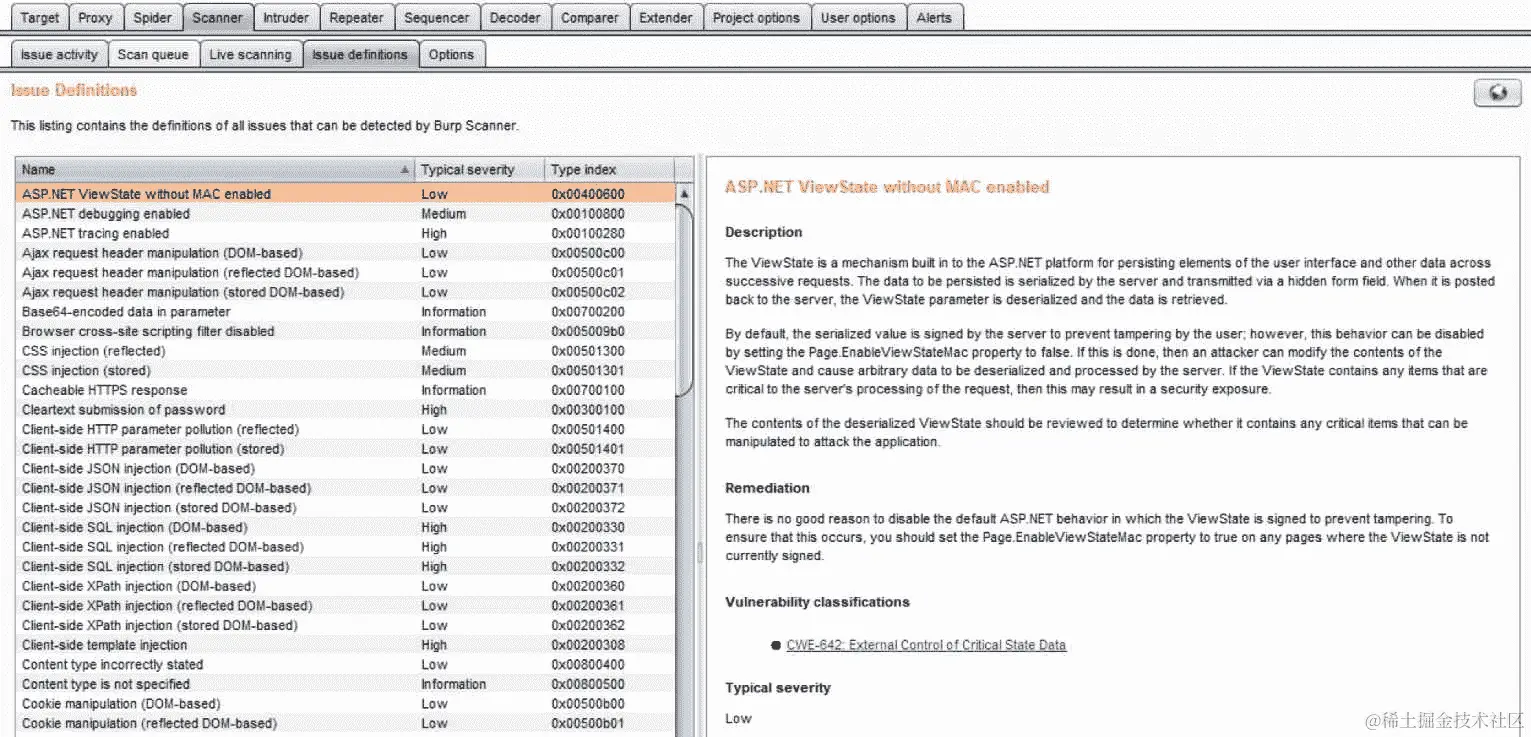Select Client-side XPath injection (DOM-based) row
This screenshot has height=737, width=1531.
click(346, 586)
